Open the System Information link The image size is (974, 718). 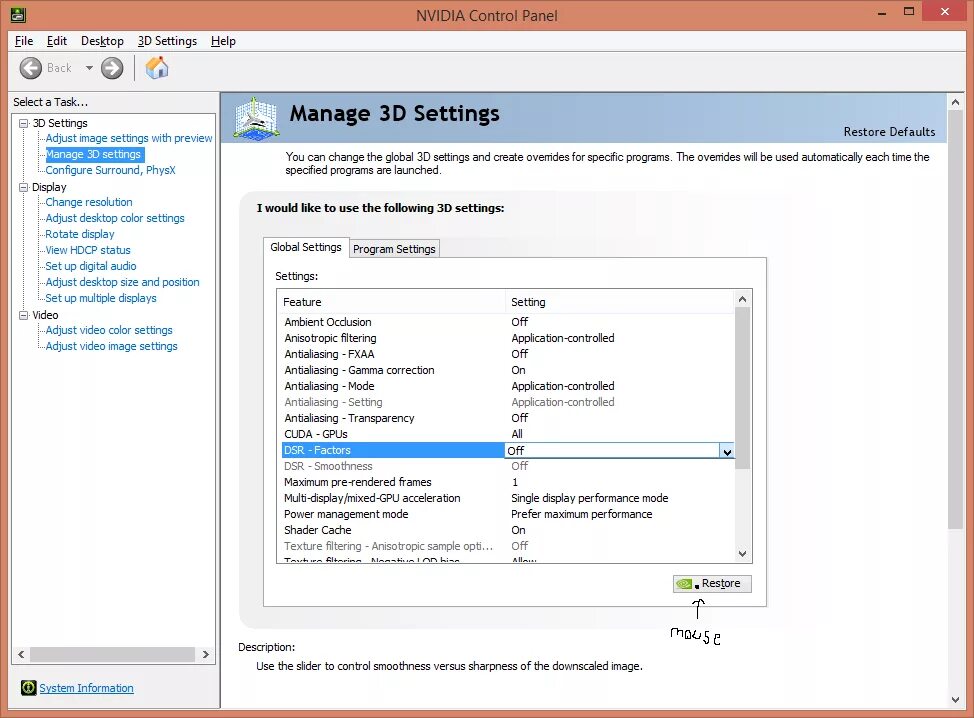[x=86, y=688]
